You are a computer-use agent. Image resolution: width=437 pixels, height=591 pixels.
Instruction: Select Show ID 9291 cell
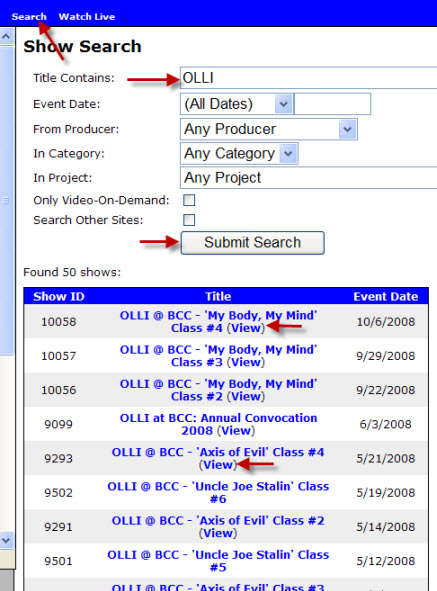point(58,527)
